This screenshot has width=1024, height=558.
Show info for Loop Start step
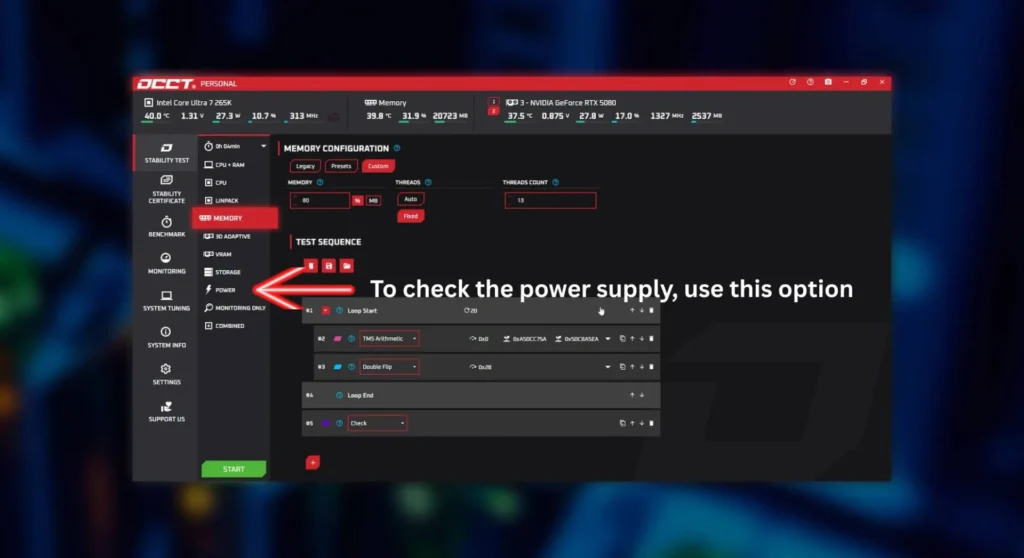(339, 311)
